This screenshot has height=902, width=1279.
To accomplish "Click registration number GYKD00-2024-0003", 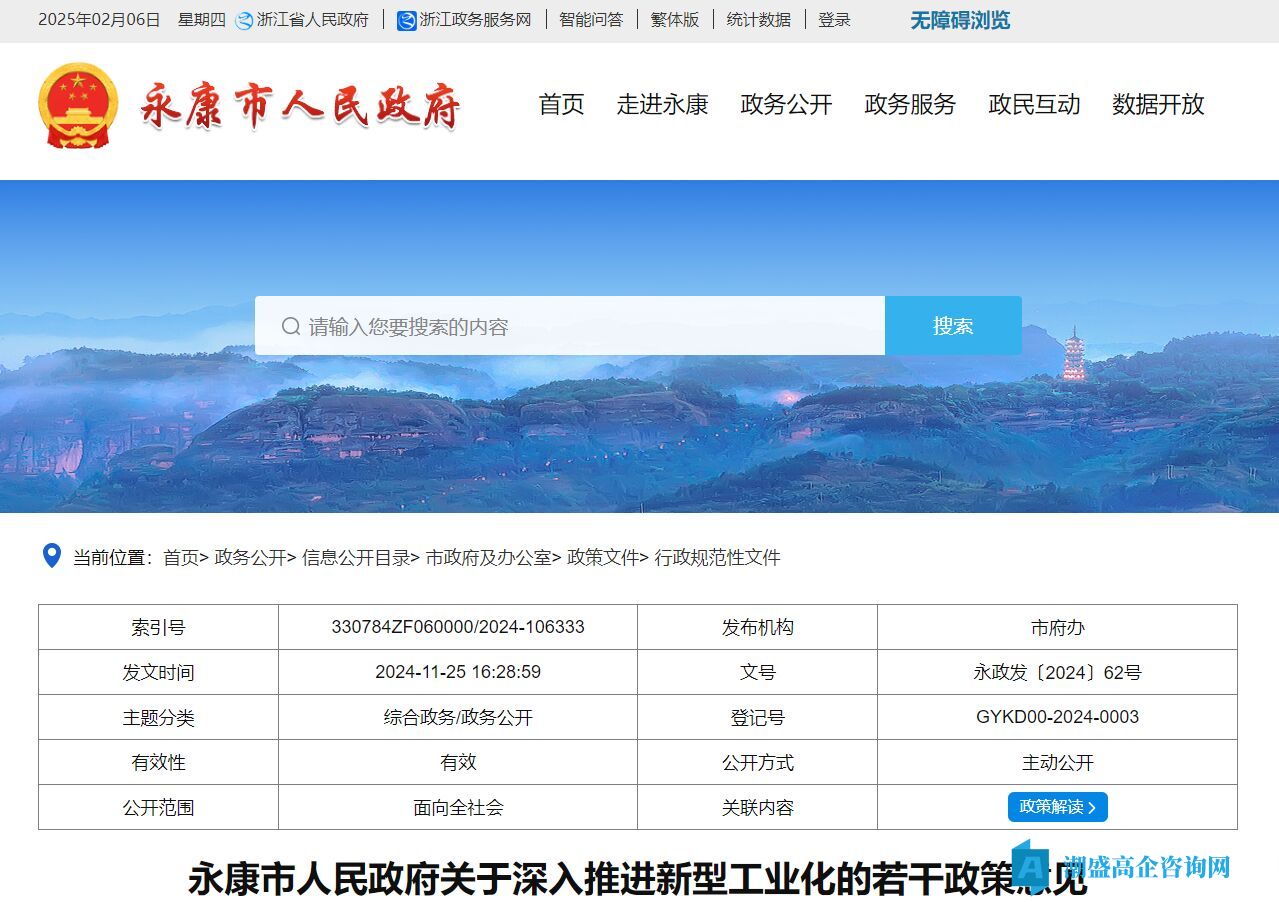I will (1057, 717).
